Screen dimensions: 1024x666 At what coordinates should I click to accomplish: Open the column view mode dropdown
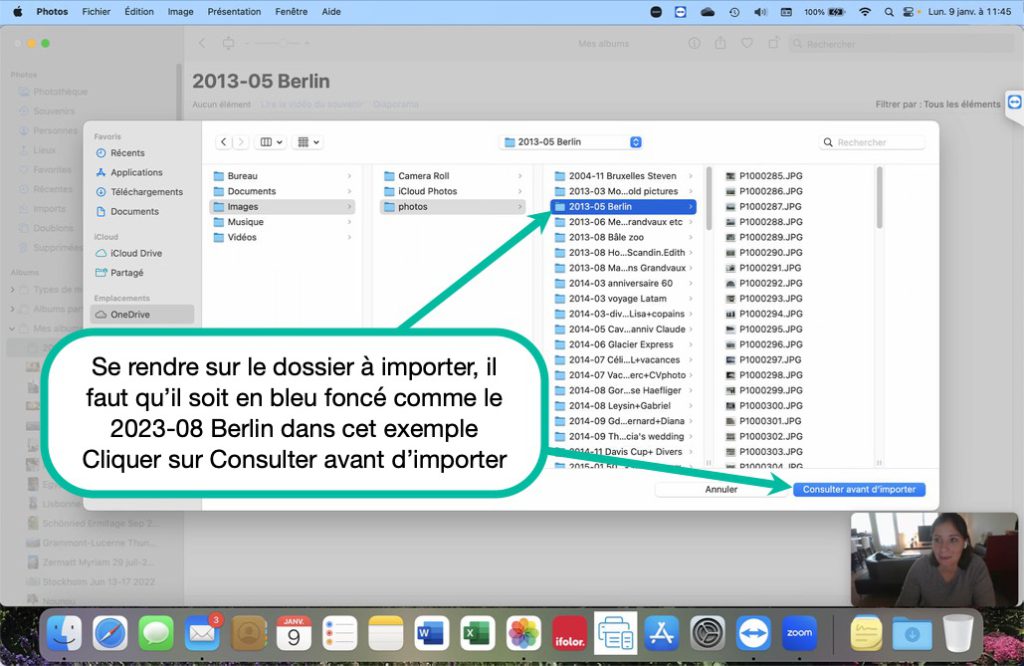[270, 143]
